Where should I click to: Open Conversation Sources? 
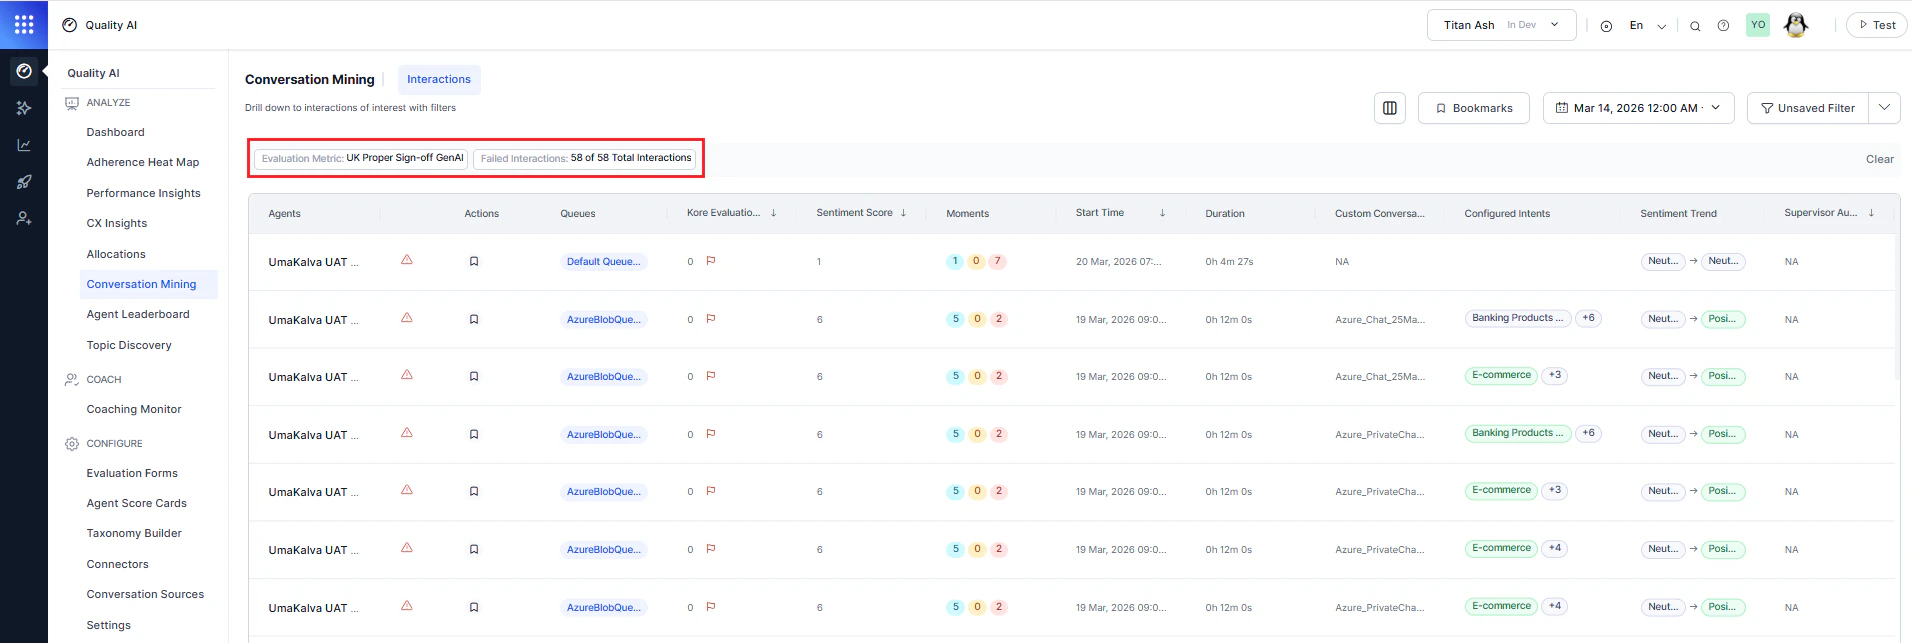(x=145, y=594)
